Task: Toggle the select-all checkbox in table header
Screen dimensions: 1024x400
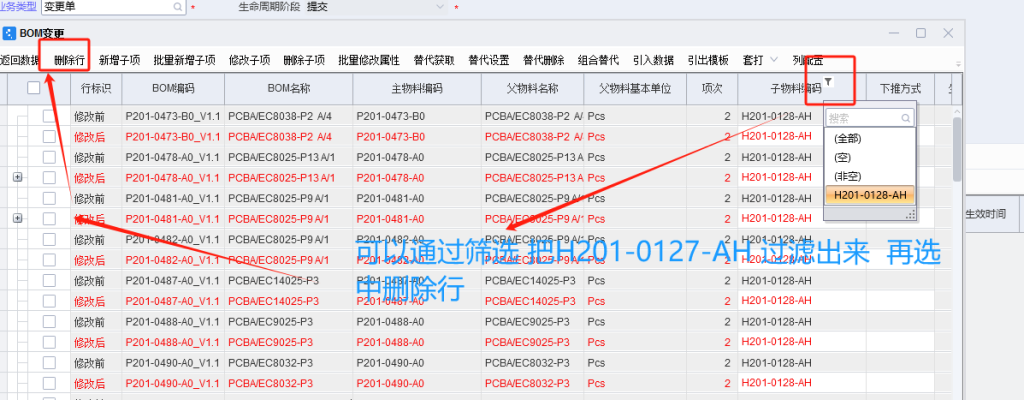Action: click(x=34, y=88)
